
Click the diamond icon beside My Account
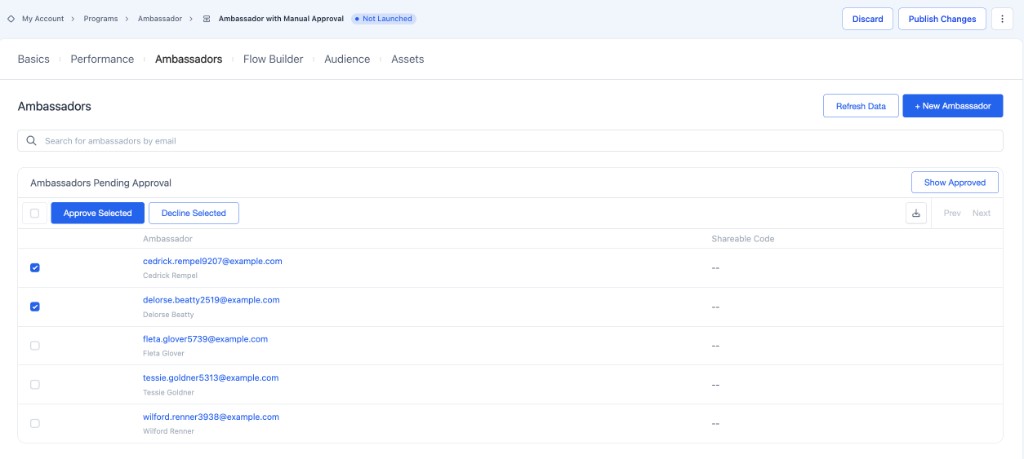tap(10, 19)
